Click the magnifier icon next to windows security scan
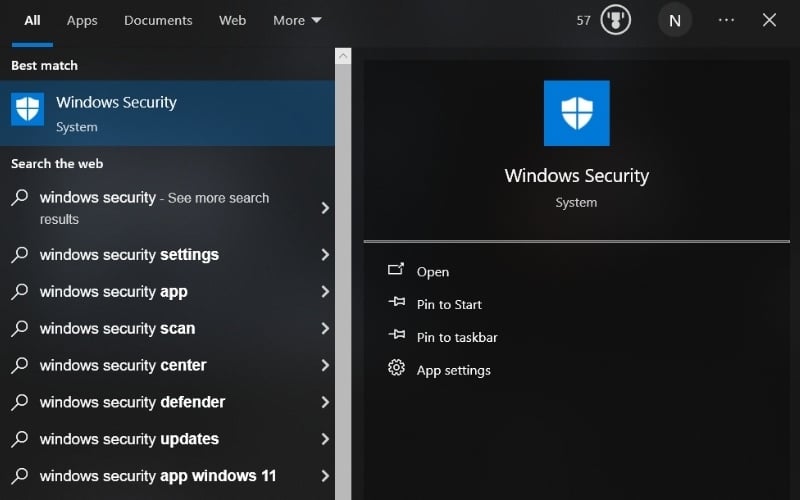The height and width of the screenshot is (500, 800). (19, 328)
